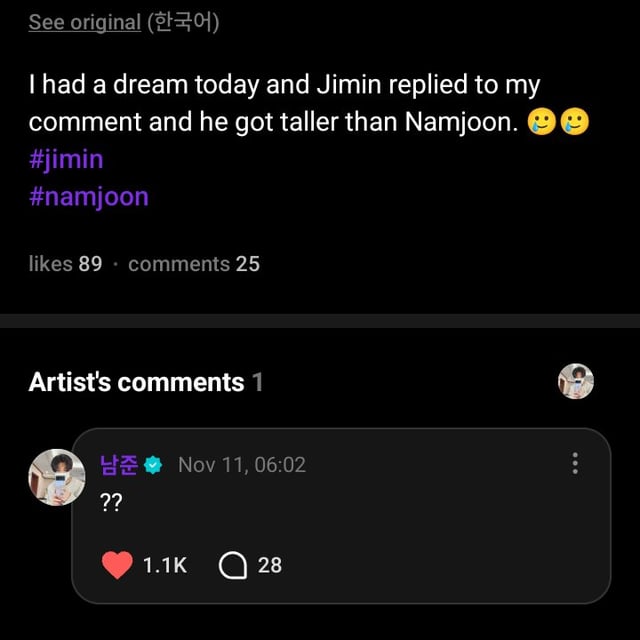The image size is (640, 640).
Task: Tap the 28 reply count
Action: coord(270,566)
